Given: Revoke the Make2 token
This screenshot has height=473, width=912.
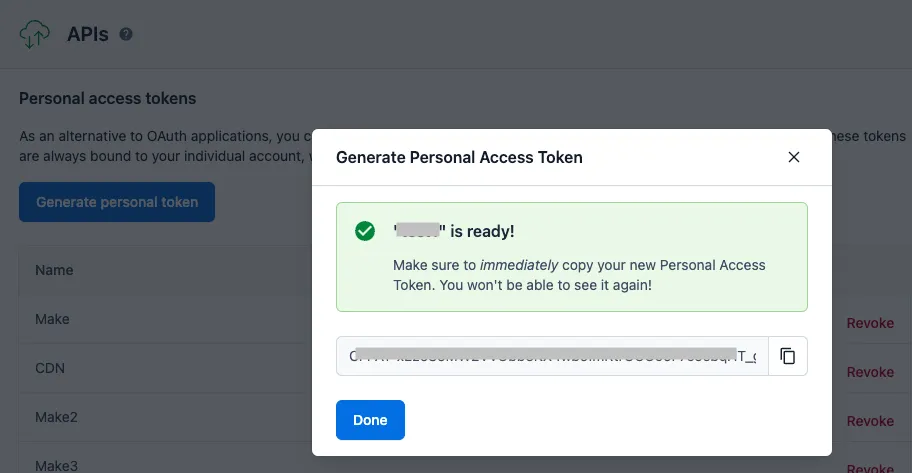Looking at the screenshot, I should click(870, 421).
